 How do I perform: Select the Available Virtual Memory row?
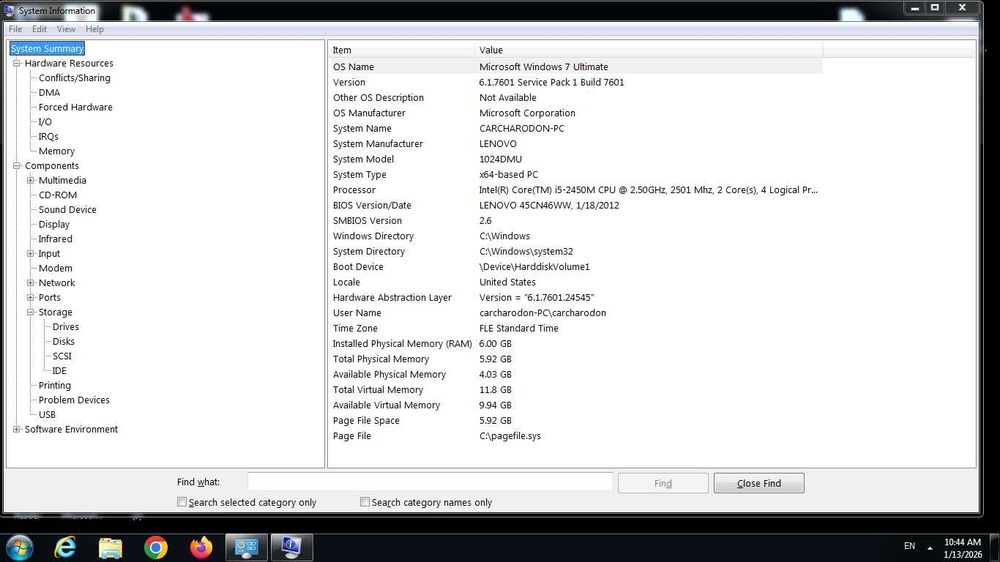click(x=575, y=406)
